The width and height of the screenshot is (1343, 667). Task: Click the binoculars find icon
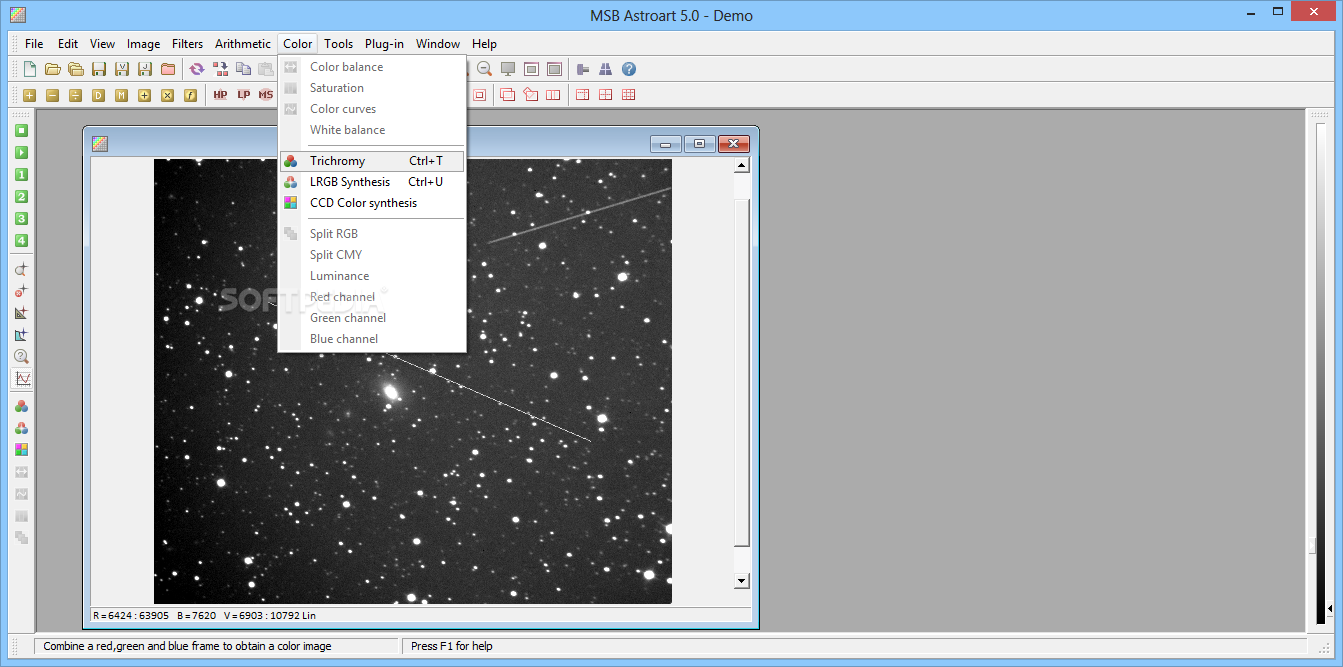[x=606, y=69]
